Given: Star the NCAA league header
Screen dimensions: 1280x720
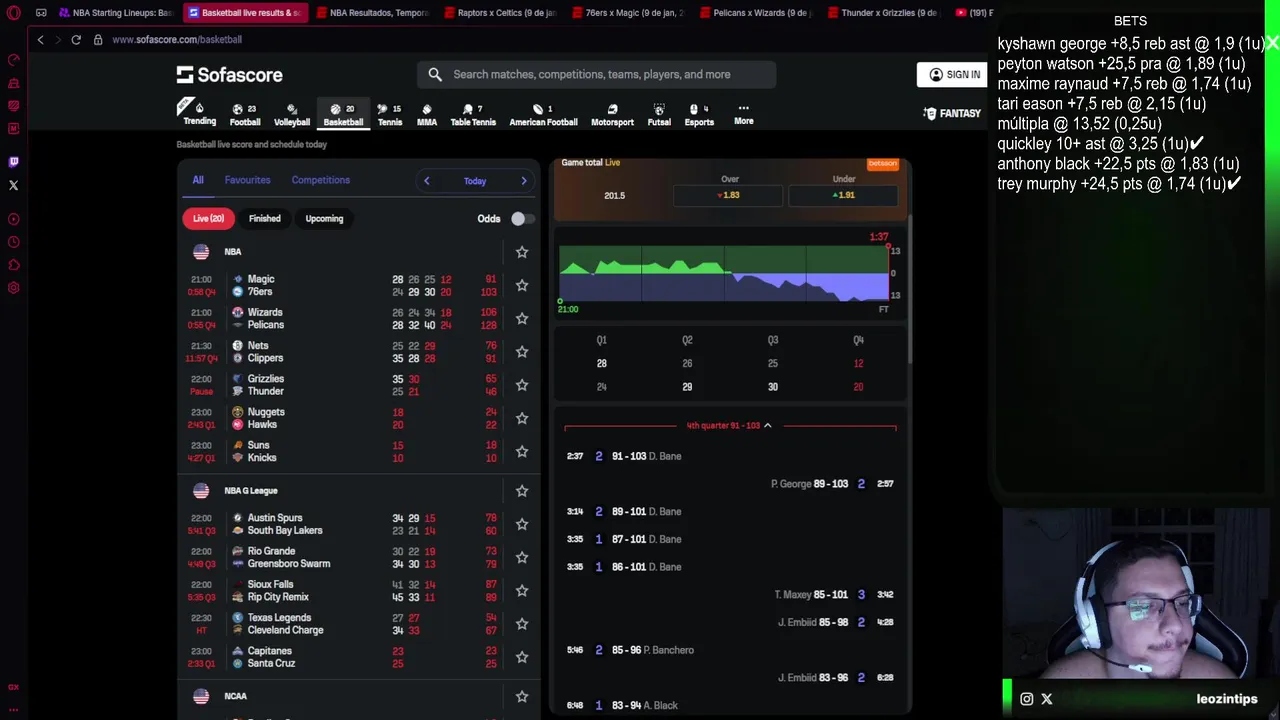Looking at the screenshot, I should [521, 696].
